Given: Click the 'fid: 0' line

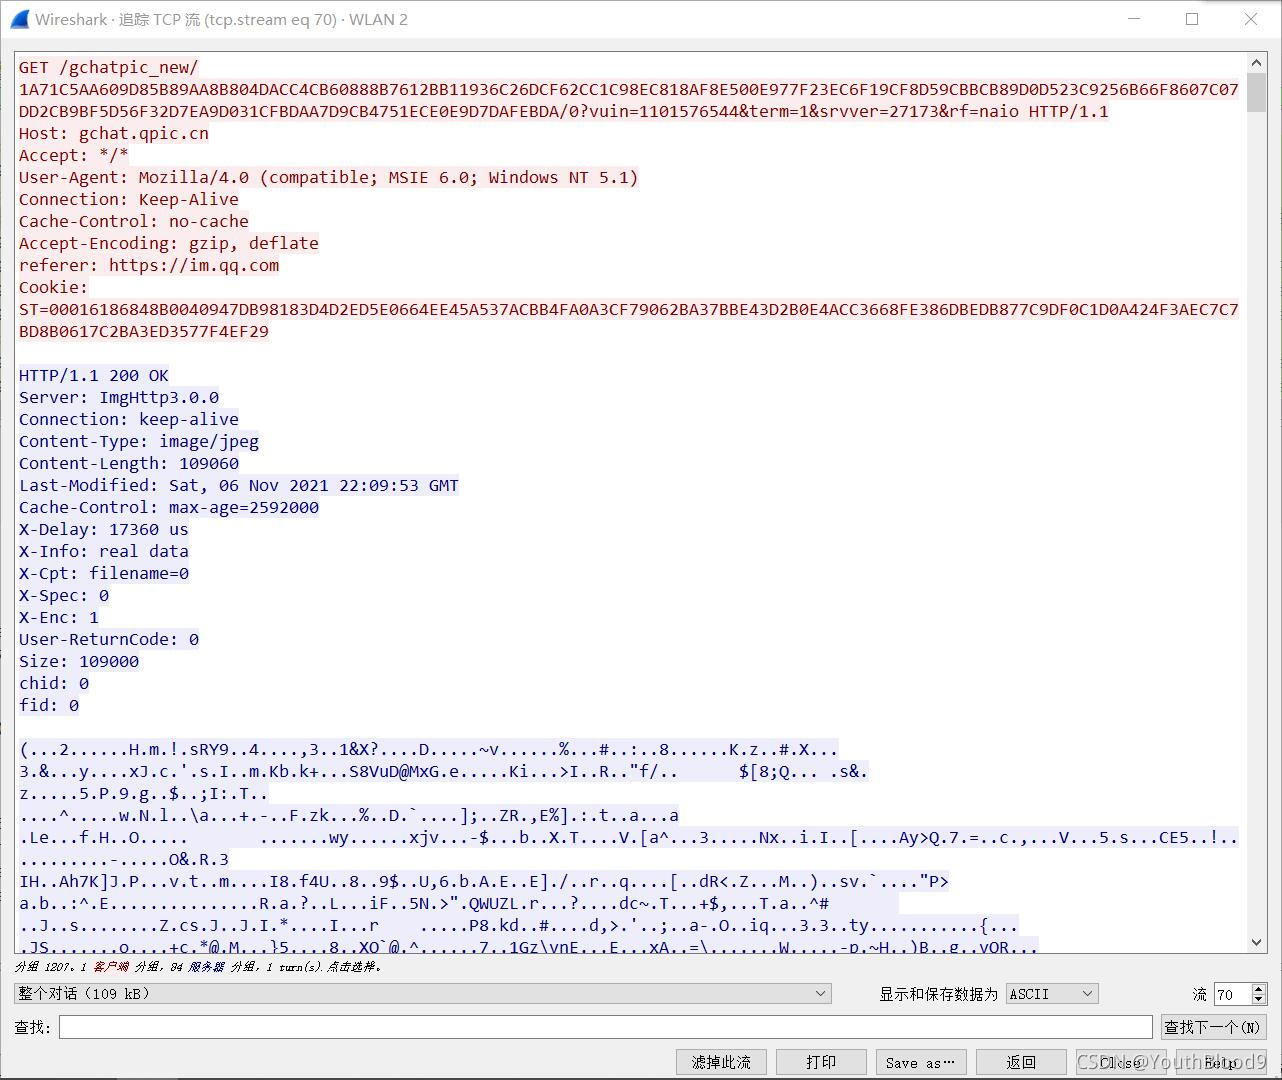Looking at the screenshot, I should 49,705.
